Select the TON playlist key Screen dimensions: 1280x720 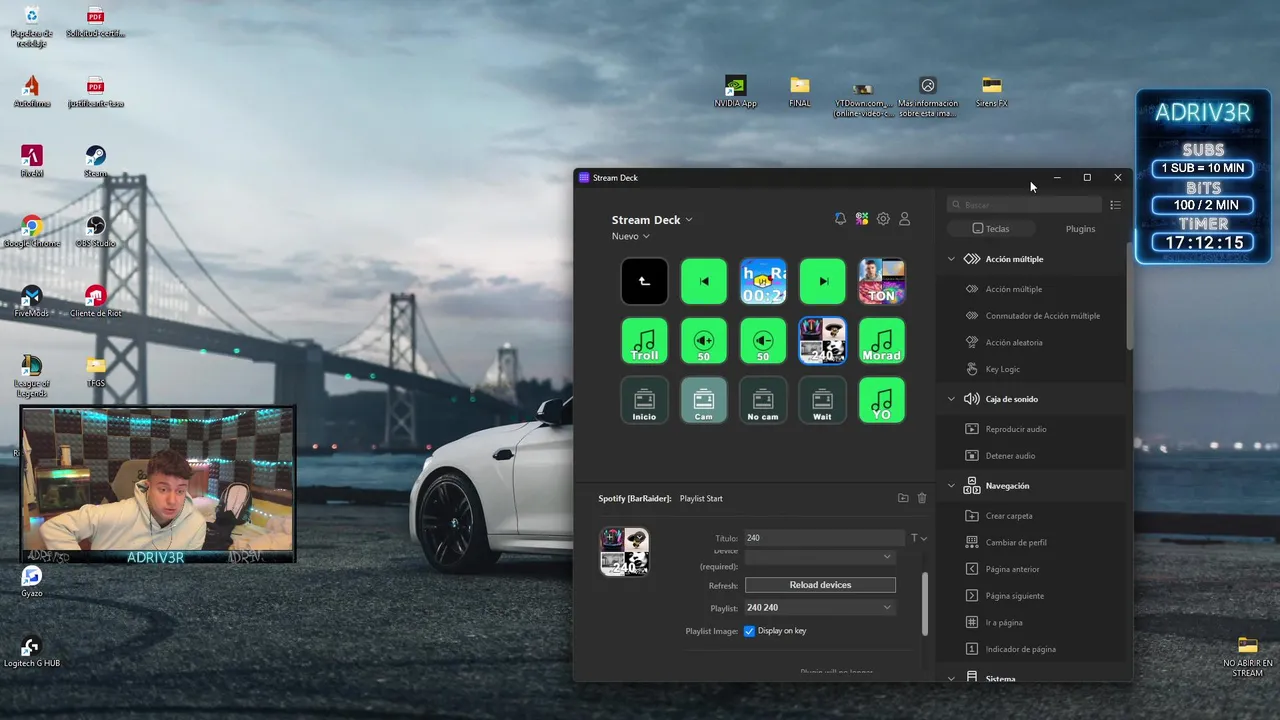point(882,282)
